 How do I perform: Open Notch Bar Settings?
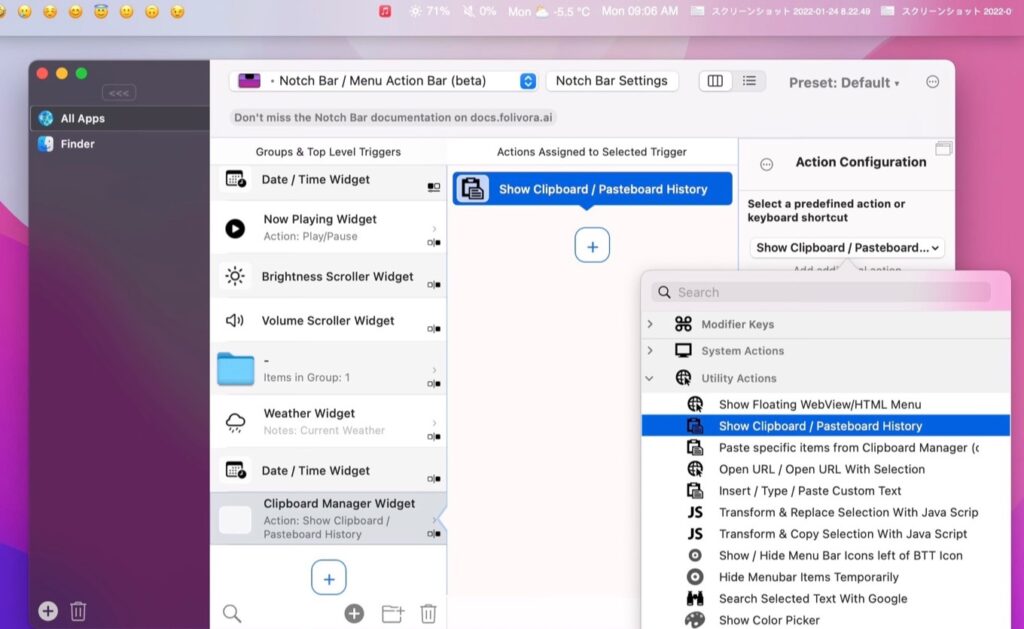pyautogui.click(x=612, y=81)
